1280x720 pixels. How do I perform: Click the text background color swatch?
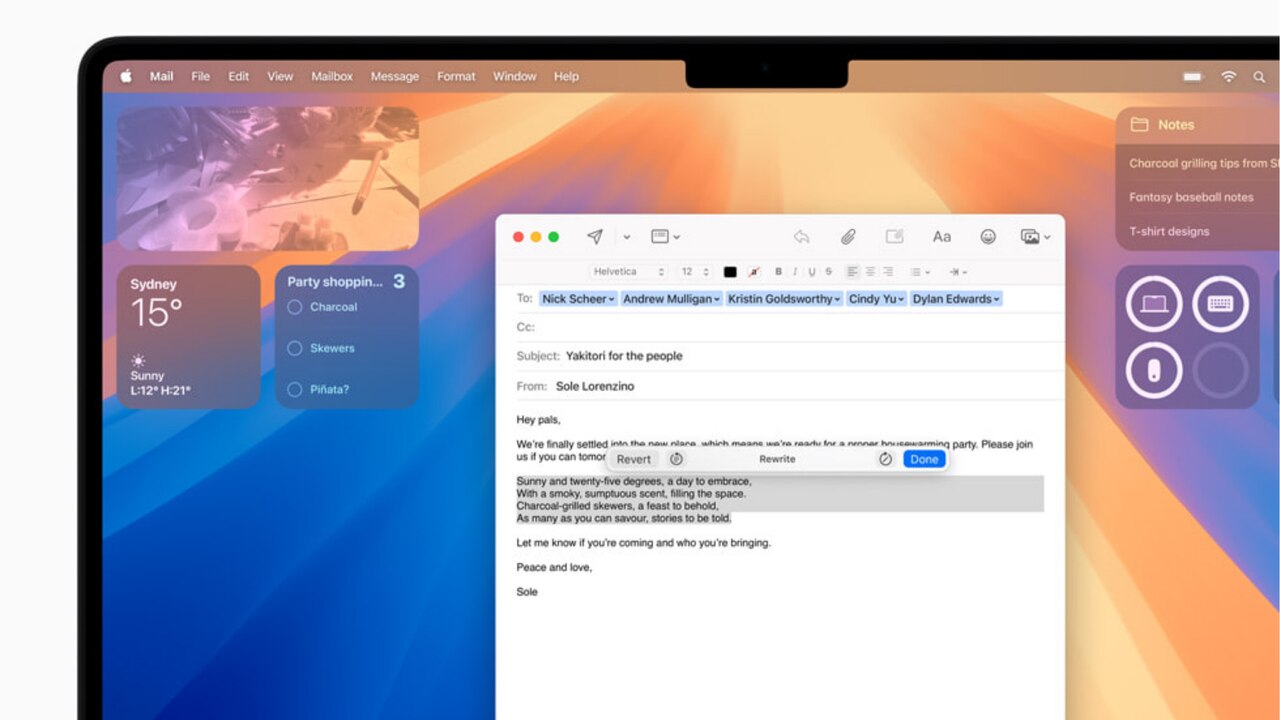click(x=753, y=272)
